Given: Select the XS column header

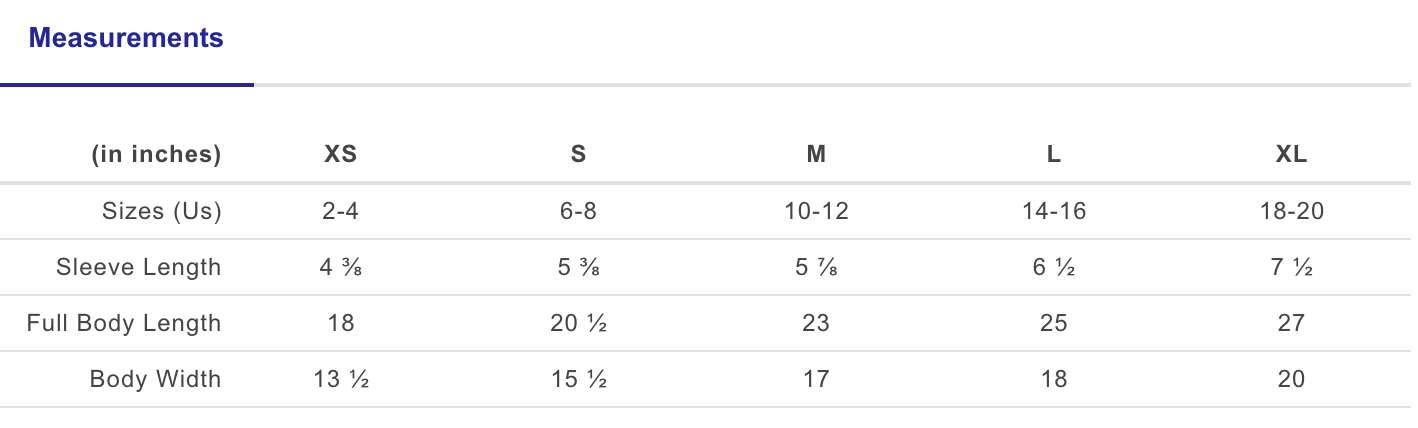Looking at the screenshot, I should pos(340,155).
